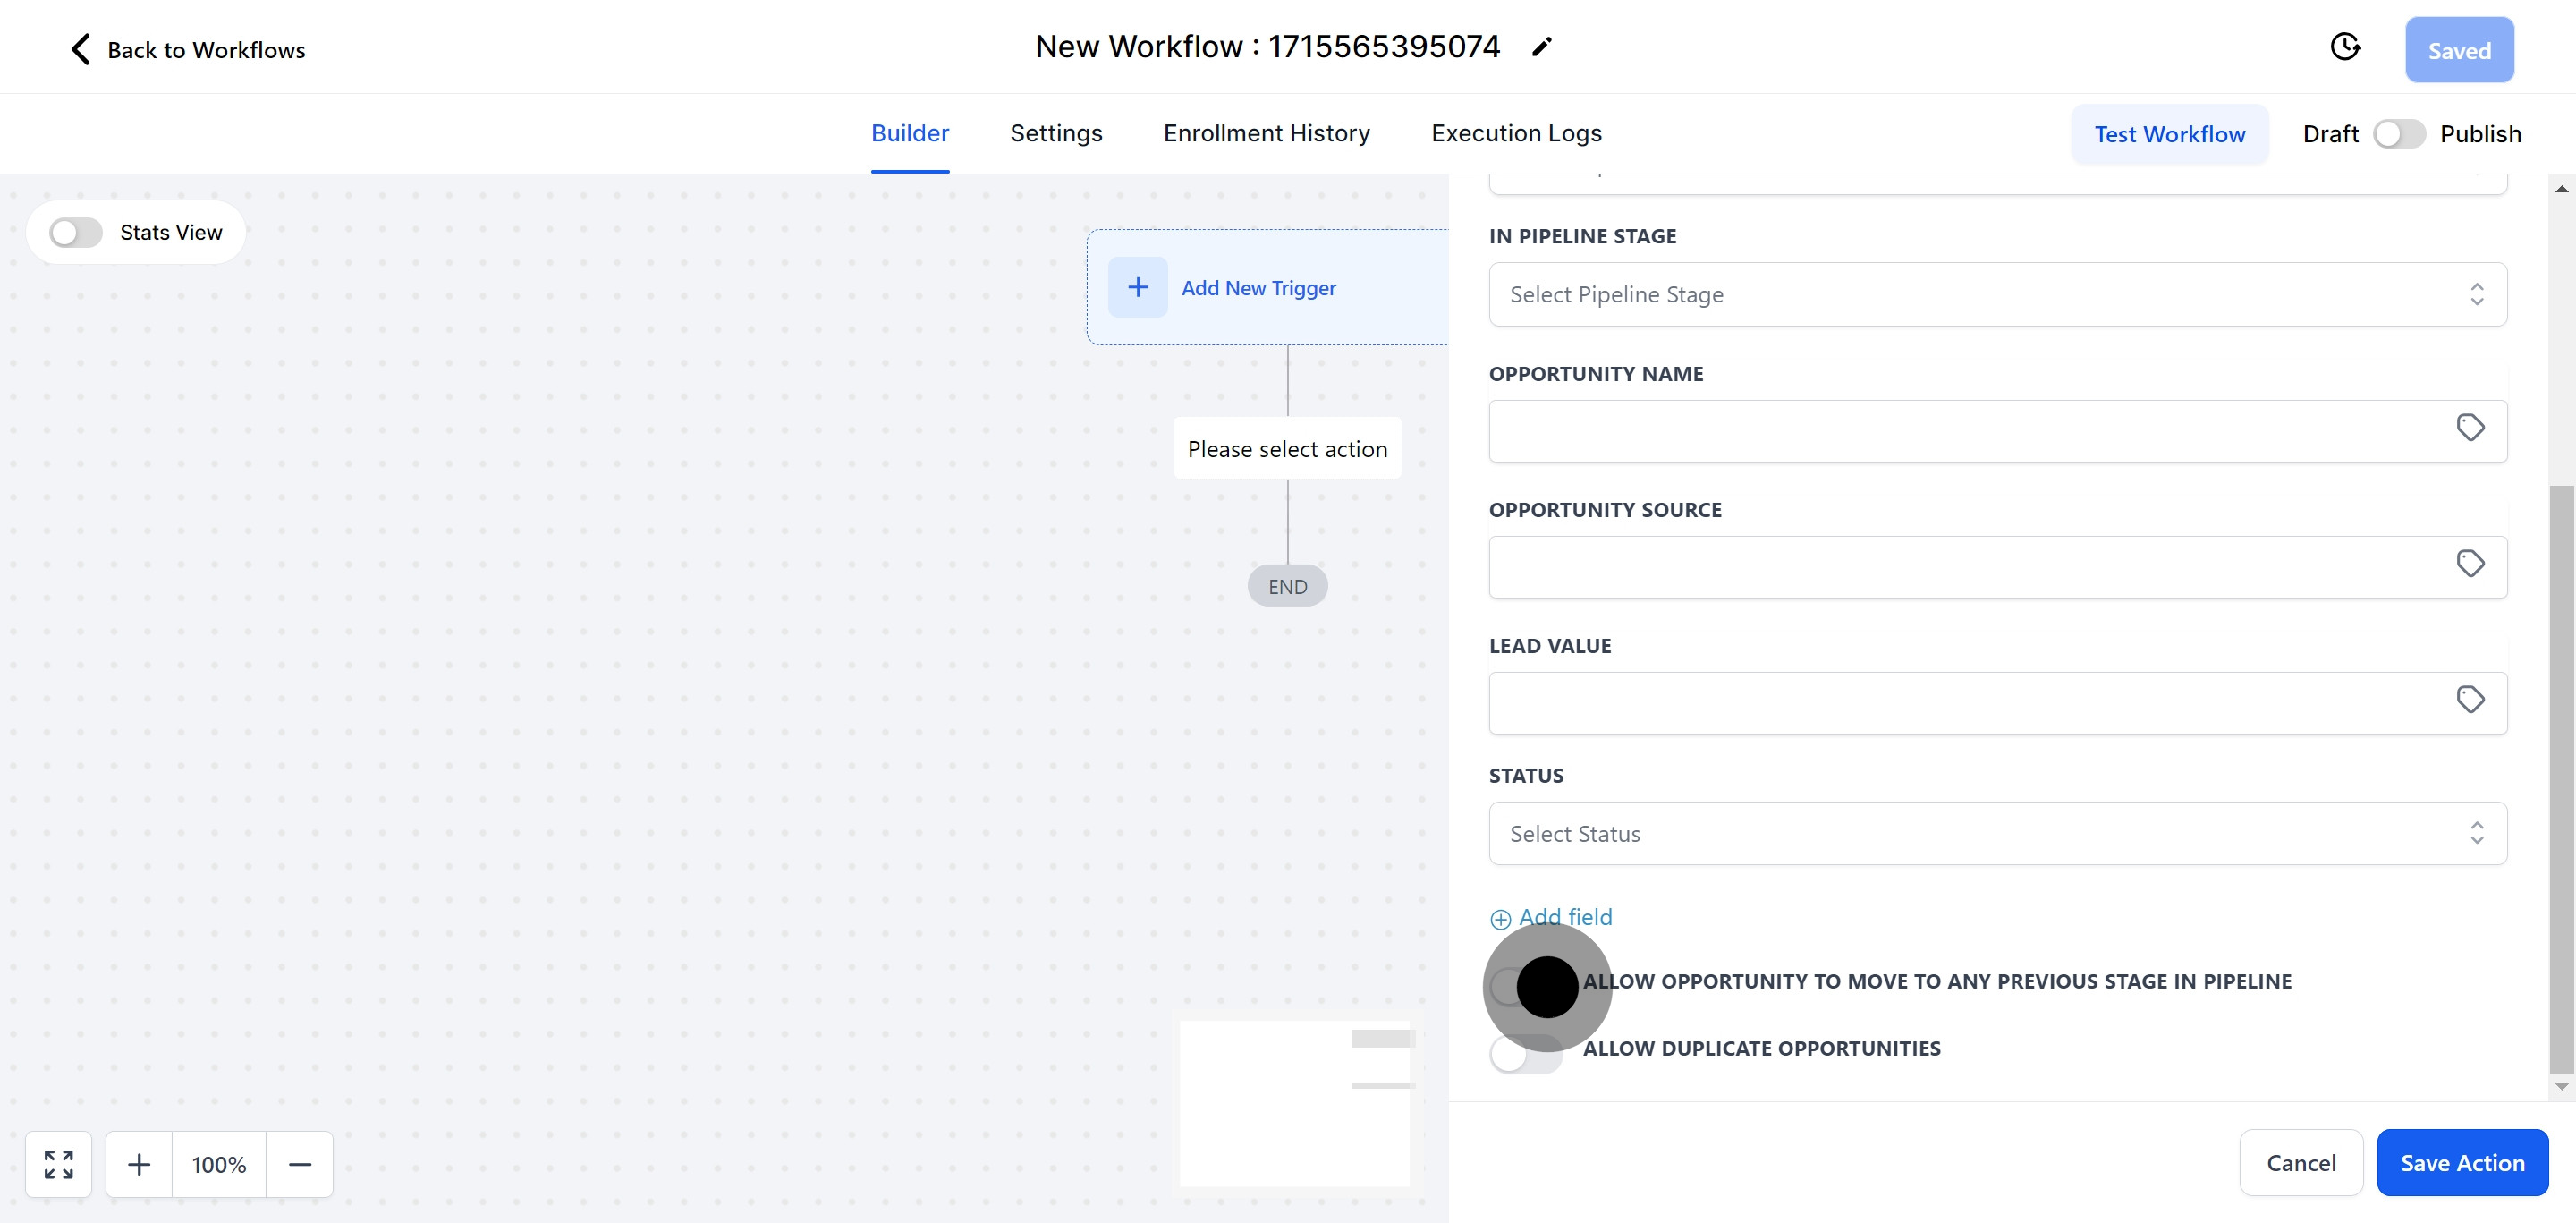This screenshot has height=1223, width=2576.
Task: Open the Select Pipeline Stage dropdown
Action: [1996, 295]
